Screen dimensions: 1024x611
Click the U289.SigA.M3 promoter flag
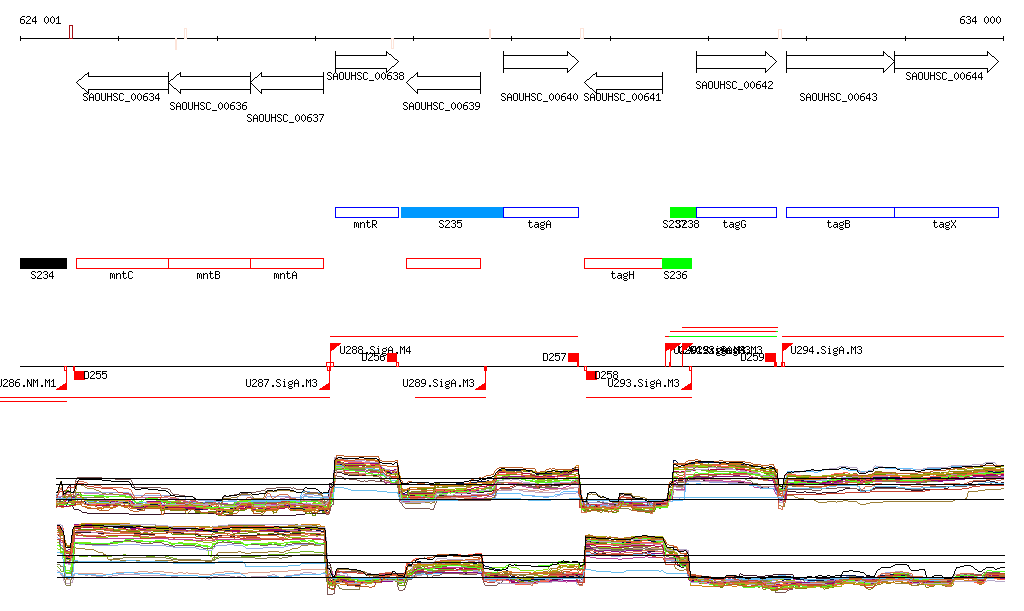[x=481, y=385]
